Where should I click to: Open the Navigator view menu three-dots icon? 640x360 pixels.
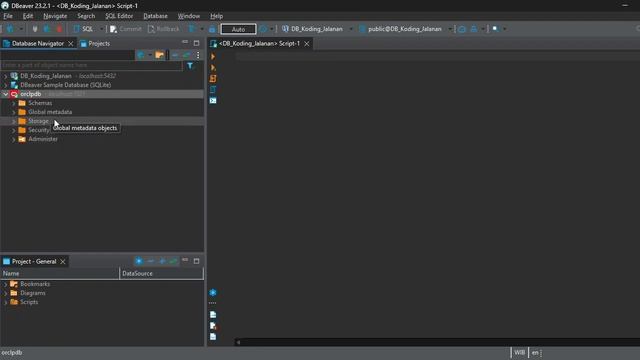pos(198,55)
